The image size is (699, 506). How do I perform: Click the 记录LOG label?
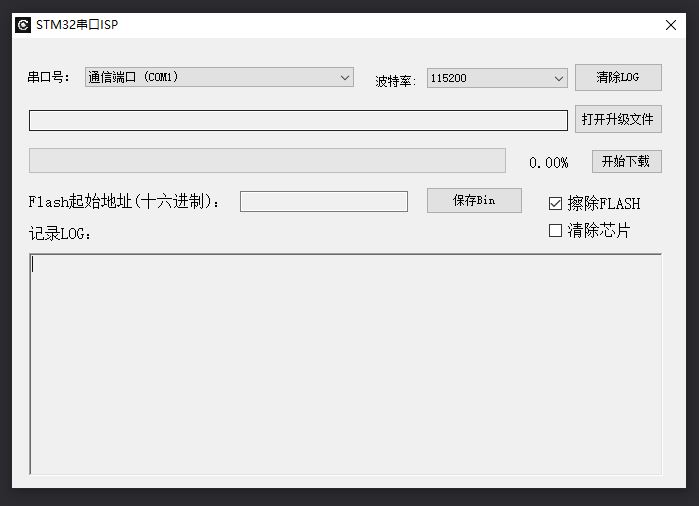(60, 233)
